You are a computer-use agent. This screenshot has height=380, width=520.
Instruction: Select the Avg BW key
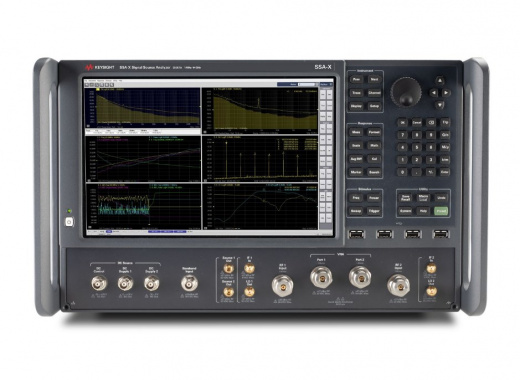[x=356, y=159]
